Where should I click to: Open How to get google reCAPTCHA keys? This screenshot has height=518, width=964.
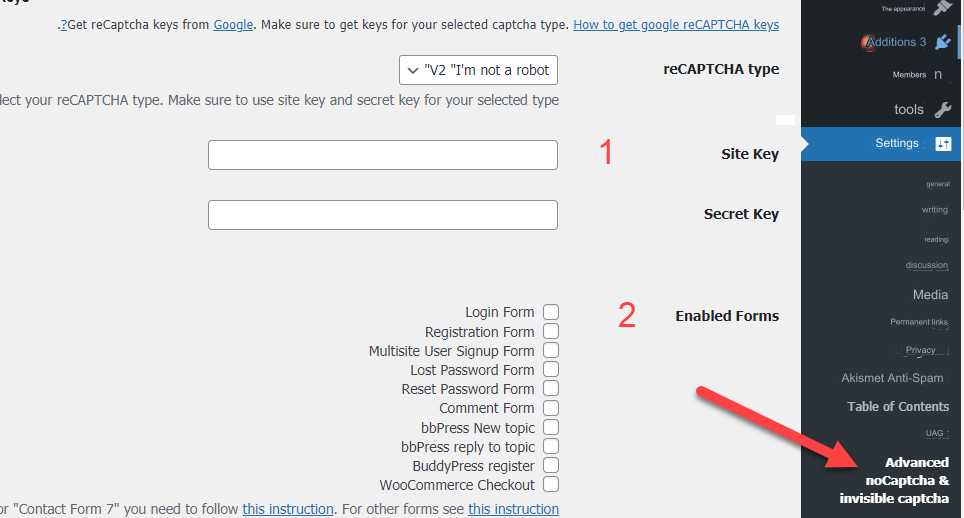point(676,25)
